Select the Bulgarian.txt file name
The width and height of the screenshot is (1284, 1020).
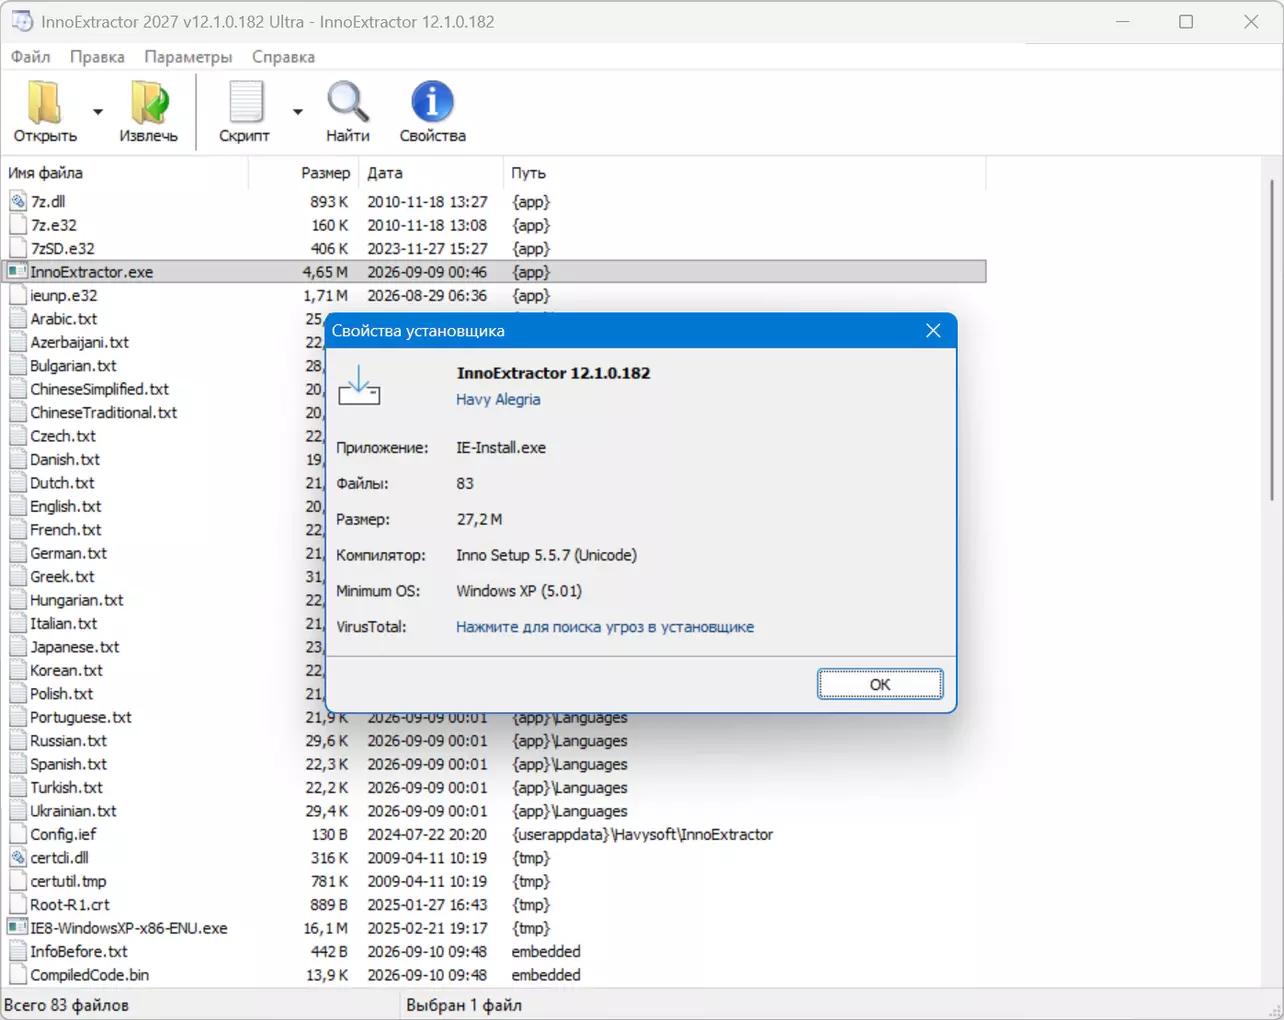pos(73,366)
